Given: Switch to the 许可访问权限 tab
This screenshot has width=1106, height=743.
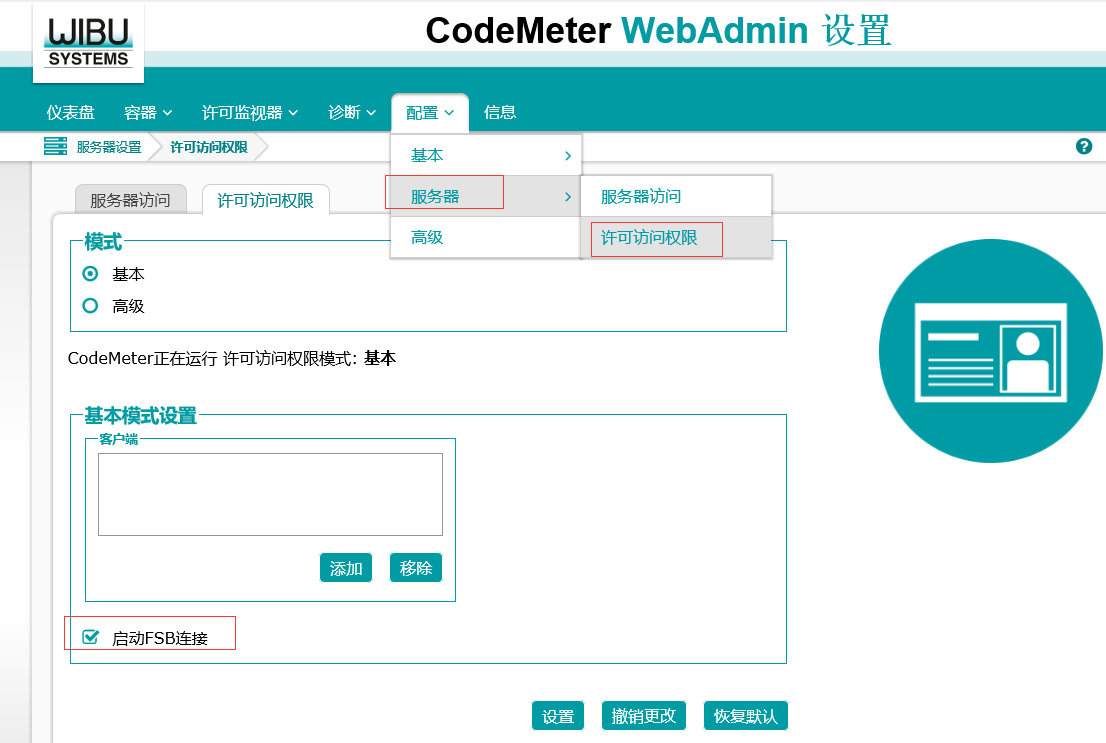Looking at the screenshot, I should point(265,200).
